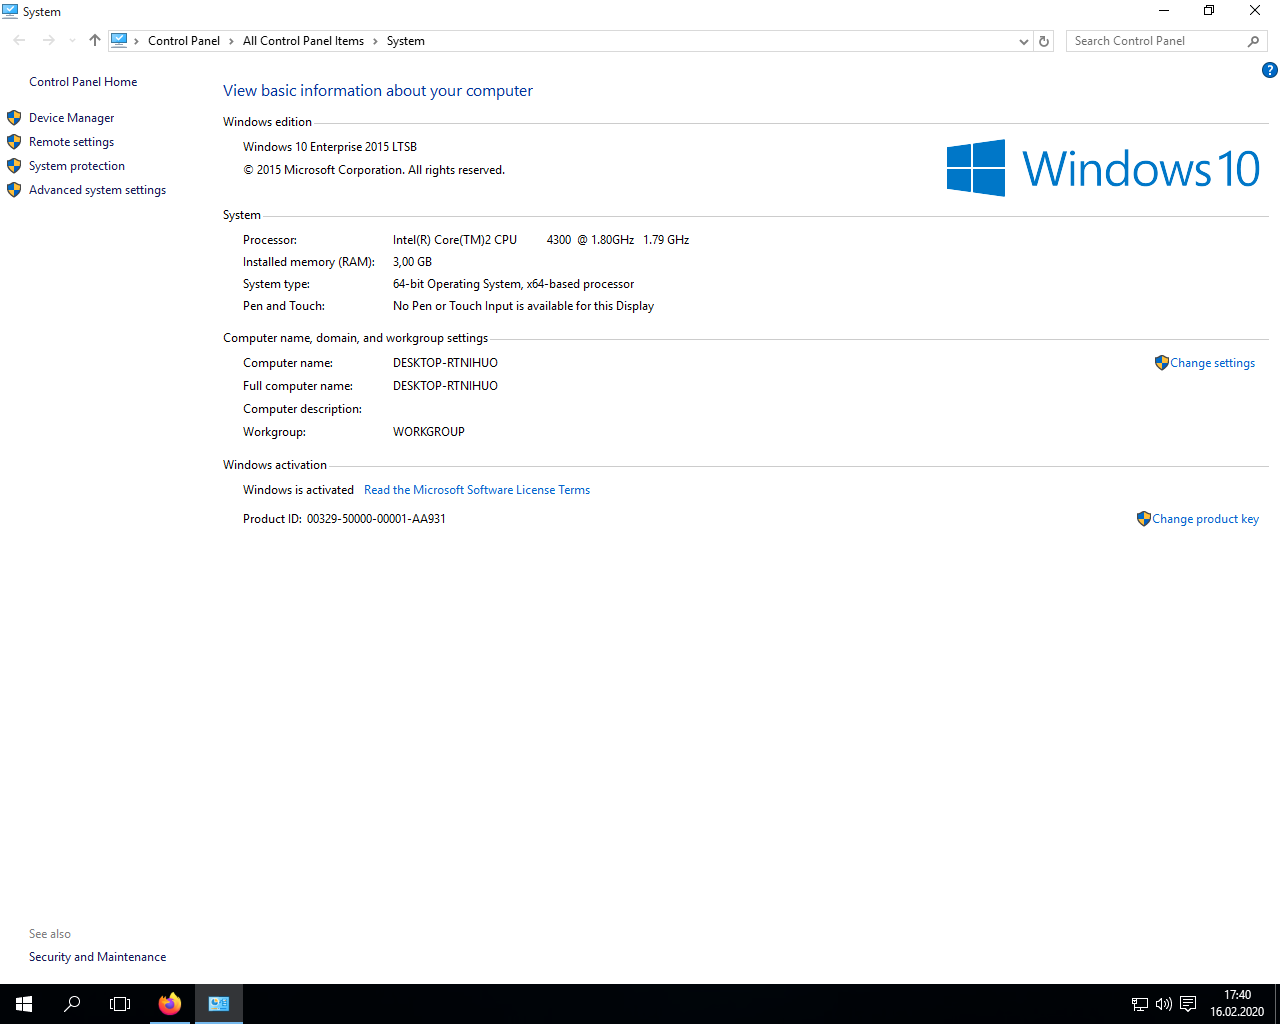
Task: Expand chevron after the address bar computer icon
Action: [137, 41]
